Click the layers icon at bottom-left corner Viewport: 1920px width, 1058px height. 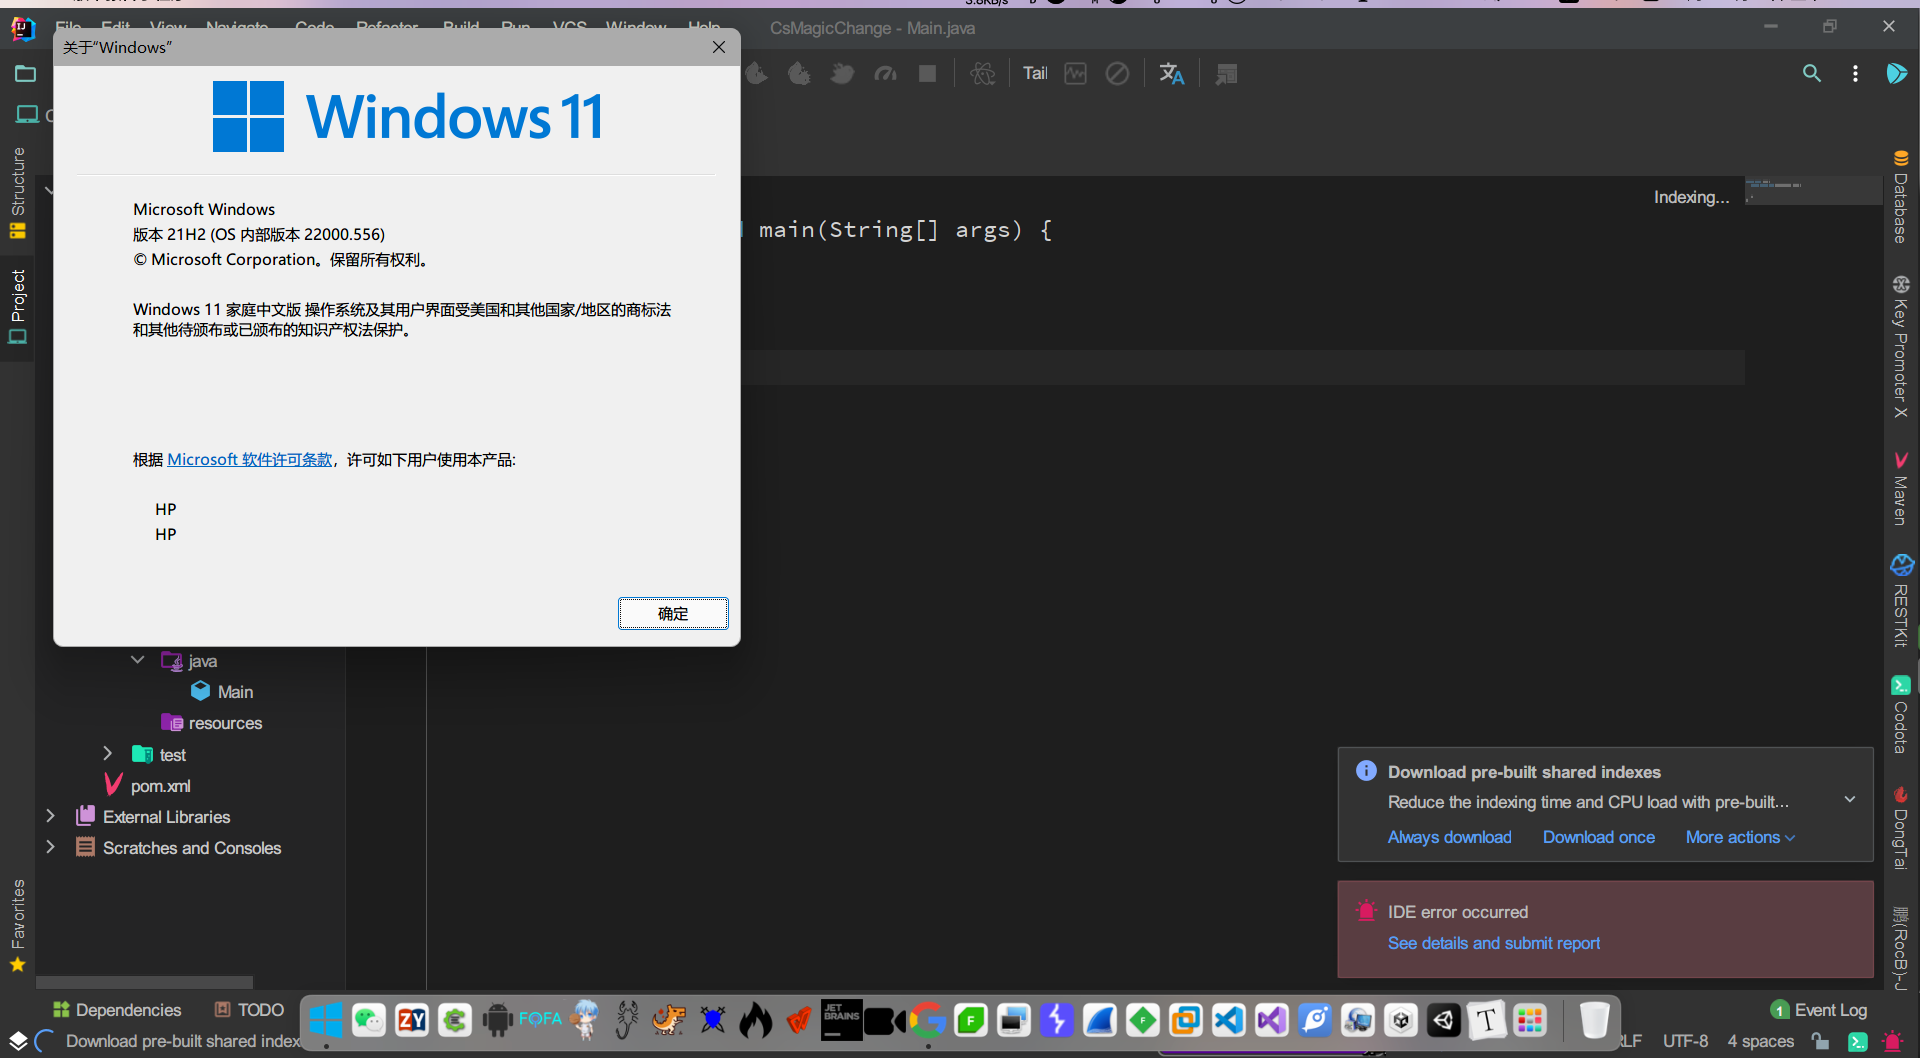pos(18,1041)
